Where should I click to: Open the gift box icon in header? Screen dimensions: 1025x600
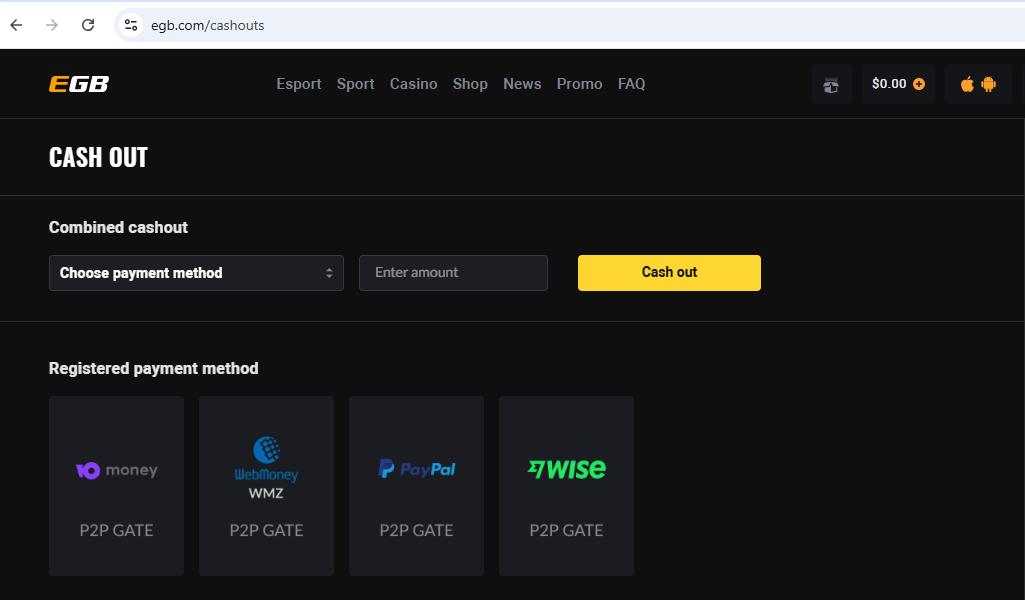[831, 85]
